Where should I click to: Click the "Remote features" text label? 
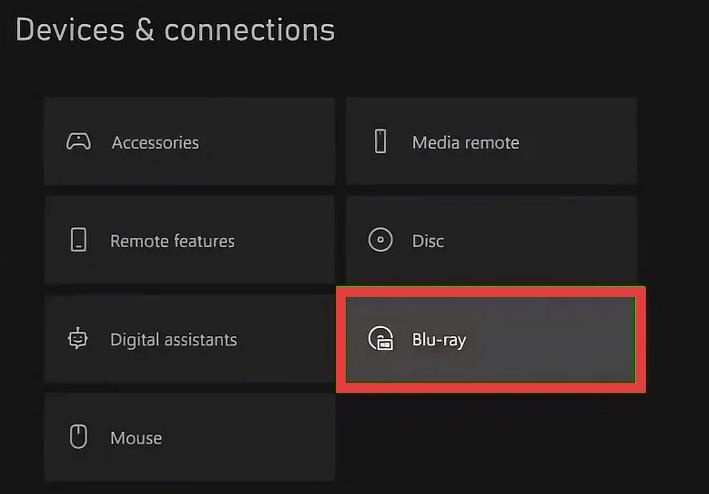(x=172, y=241)
